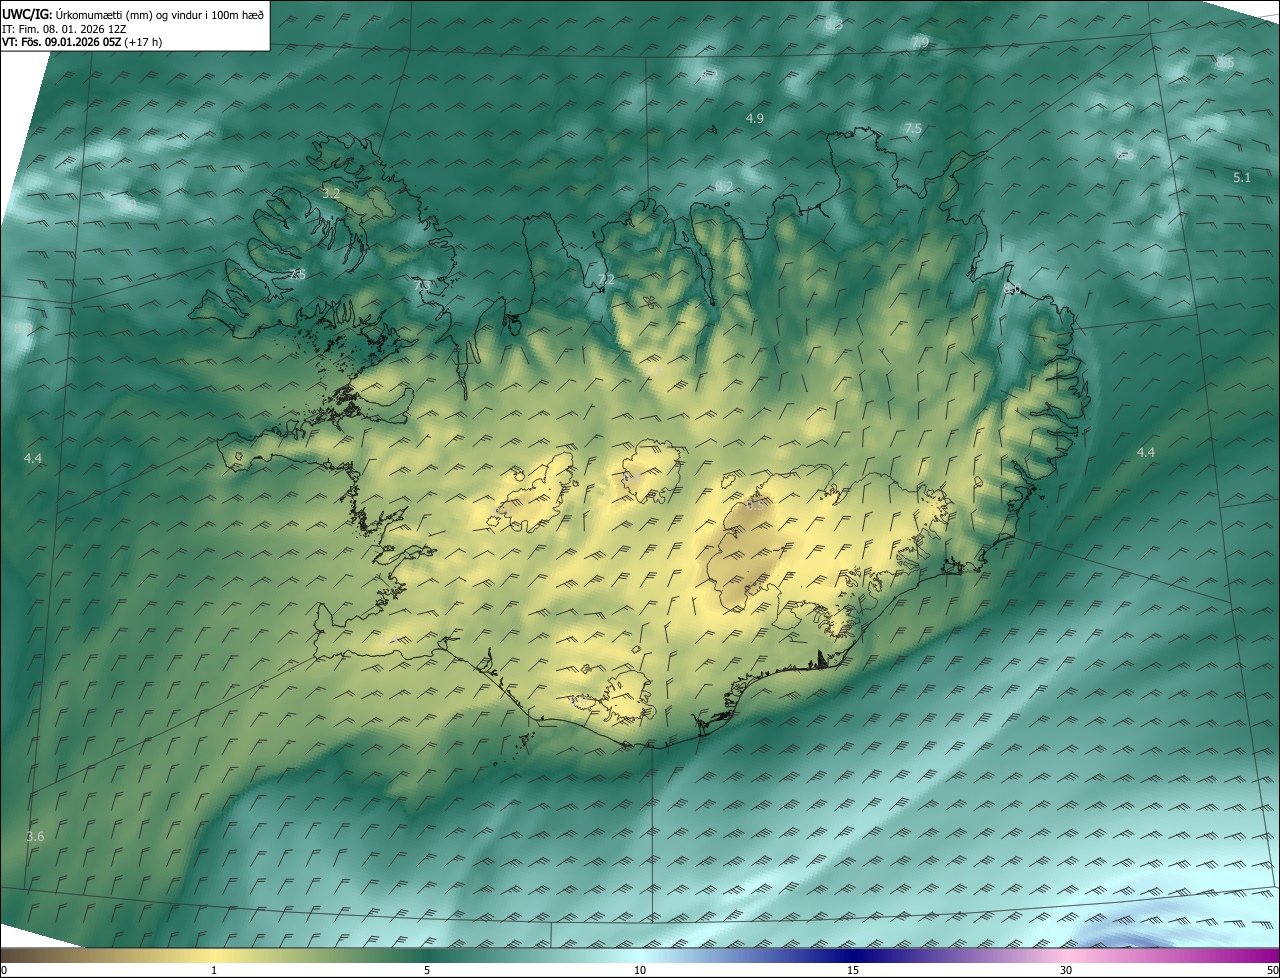The width and height of the screenshot is (1280, 978).
Task: Click the UWC/IG Úrkomumætti map title line
Action: click(133, 13)
